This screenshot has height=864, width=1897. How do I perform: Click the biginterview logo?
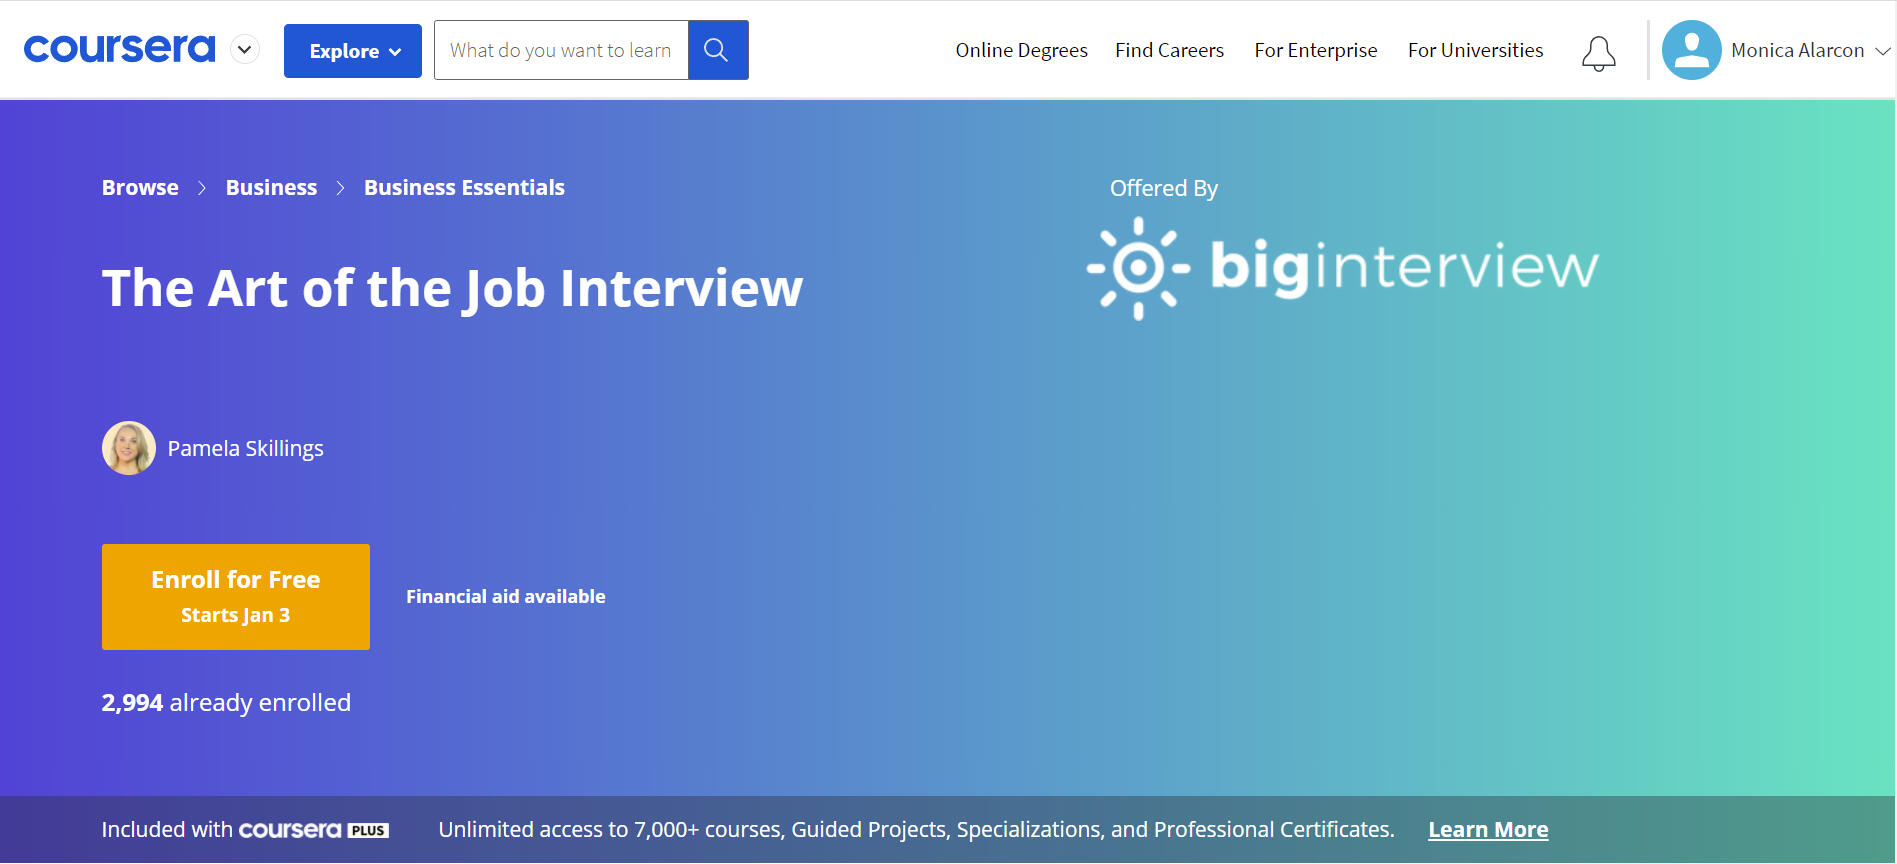pyautogui.click(x=1342, y=268)
